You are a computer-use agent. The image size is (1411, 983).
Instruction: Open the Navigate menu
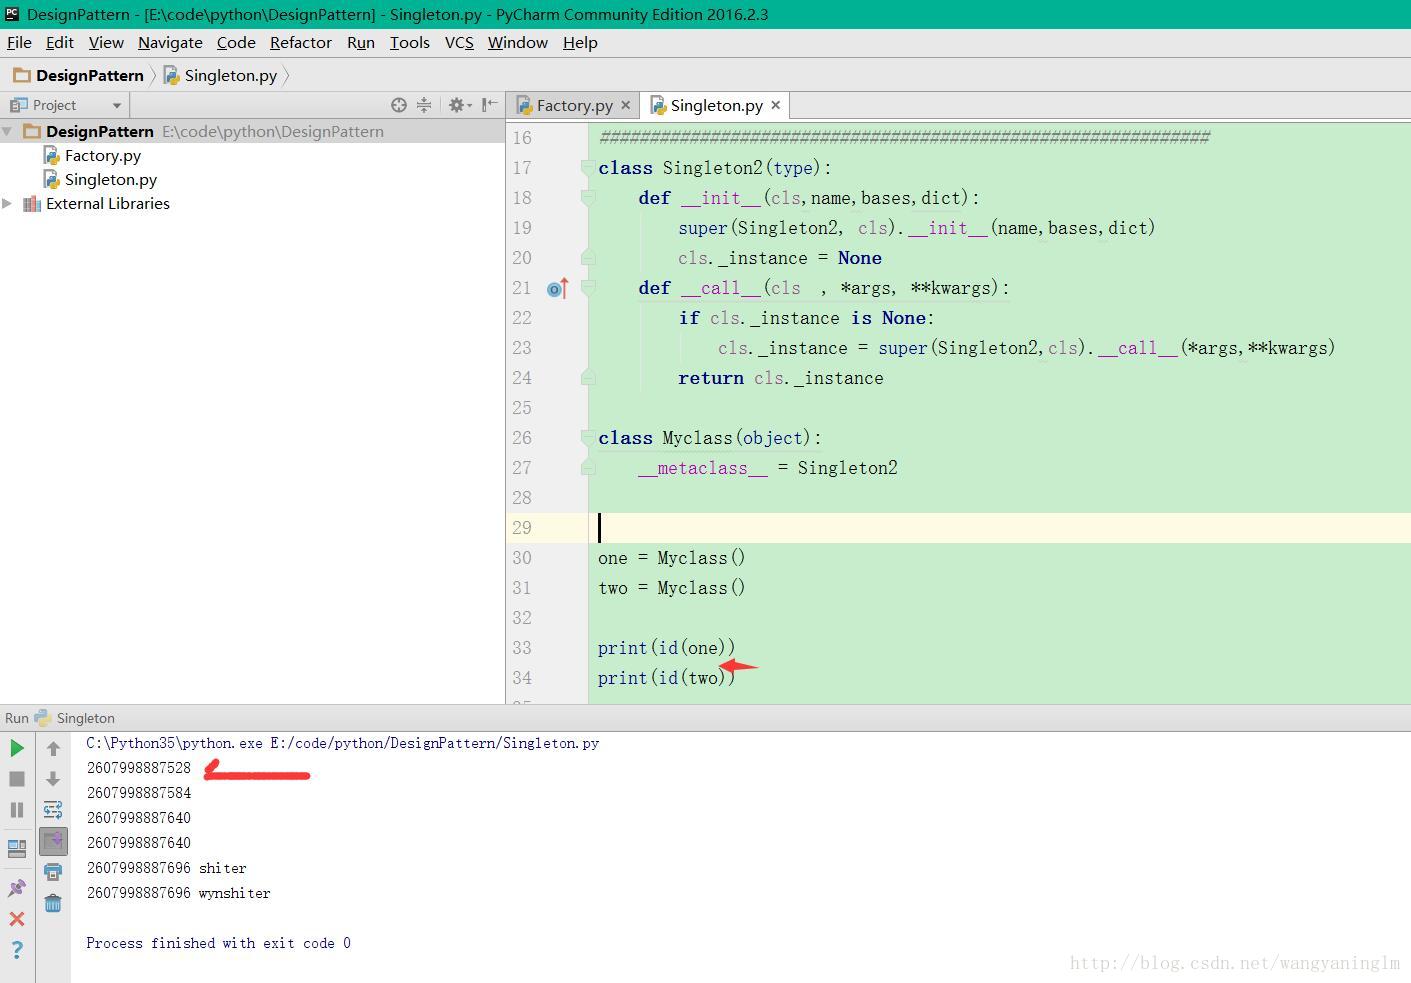click(170, 42)
